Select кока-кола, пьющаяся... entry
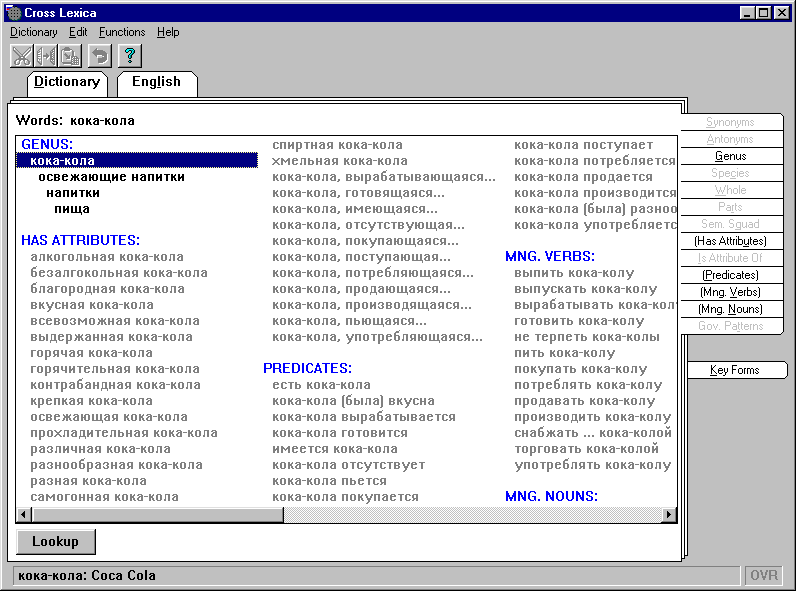 [x=349, y=321]
